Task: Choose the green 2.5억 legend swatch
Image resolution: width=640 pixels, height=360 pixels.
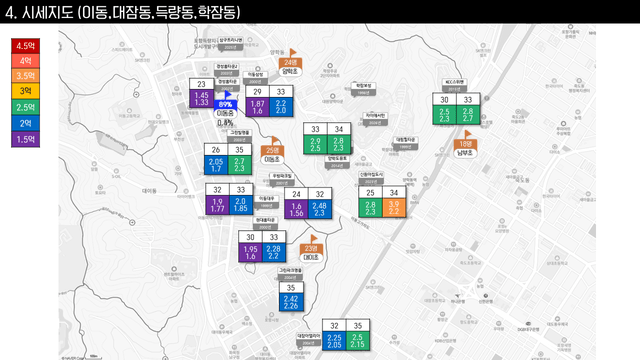Action: 25,107
